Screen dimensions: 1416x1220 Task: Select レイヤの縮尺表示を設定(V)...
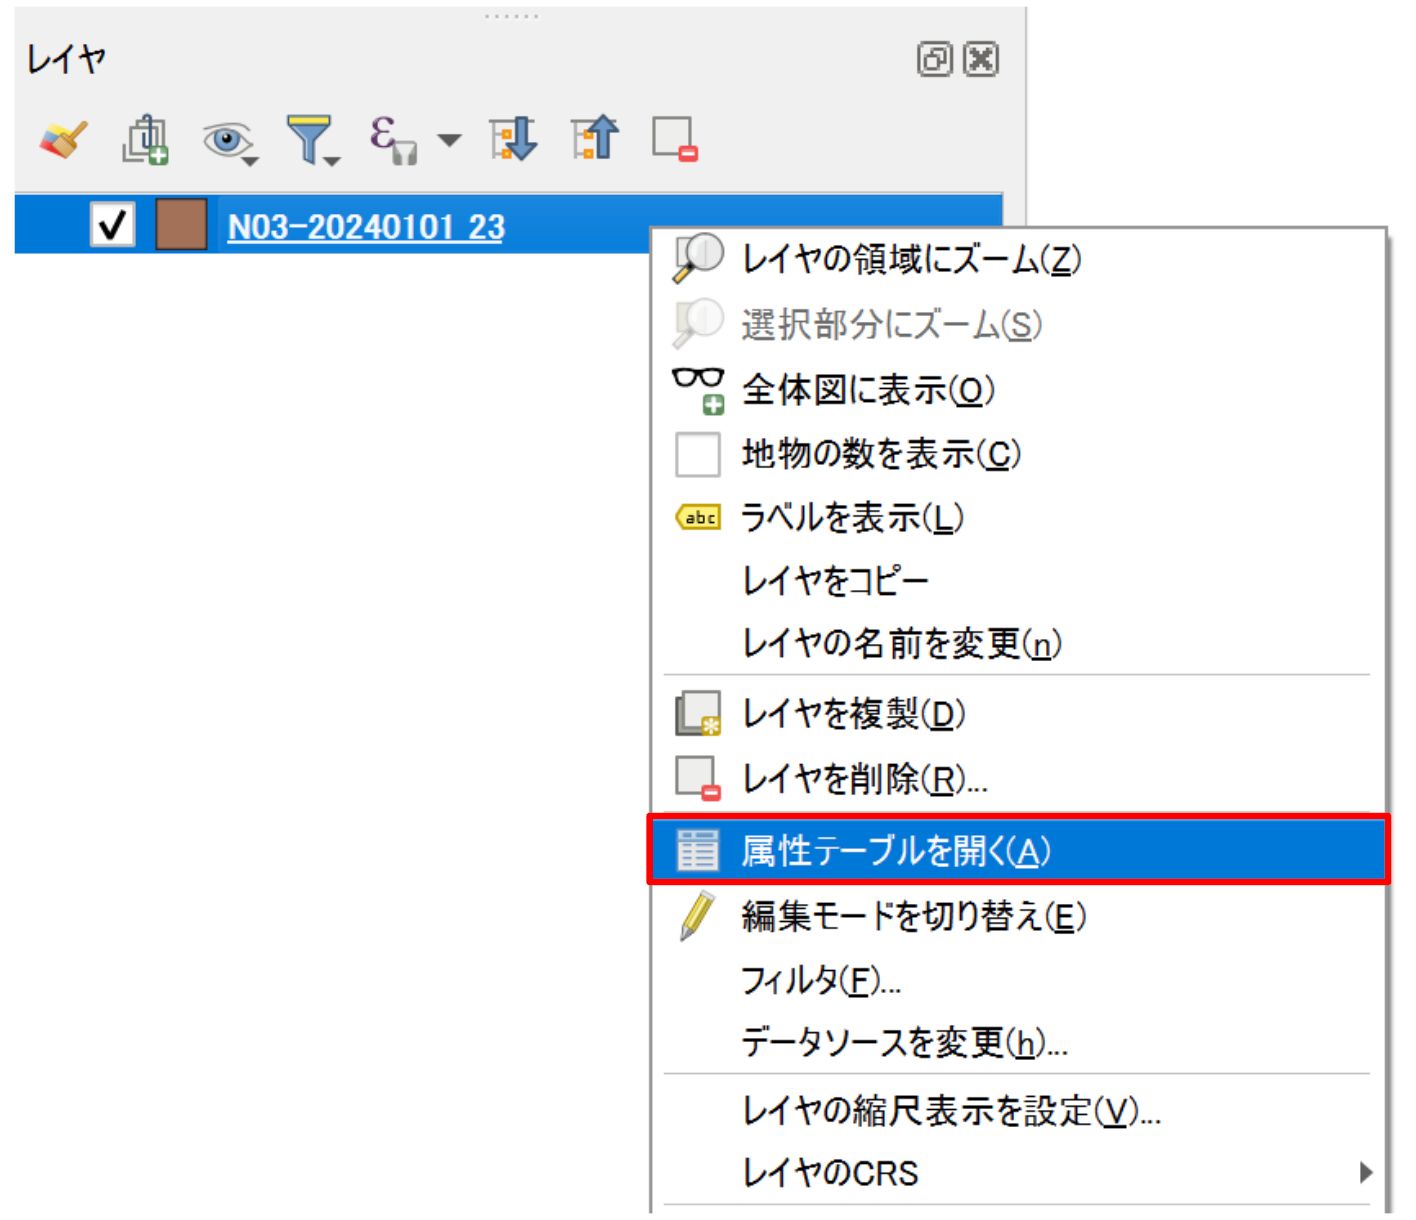(x=1018, y=1111)
